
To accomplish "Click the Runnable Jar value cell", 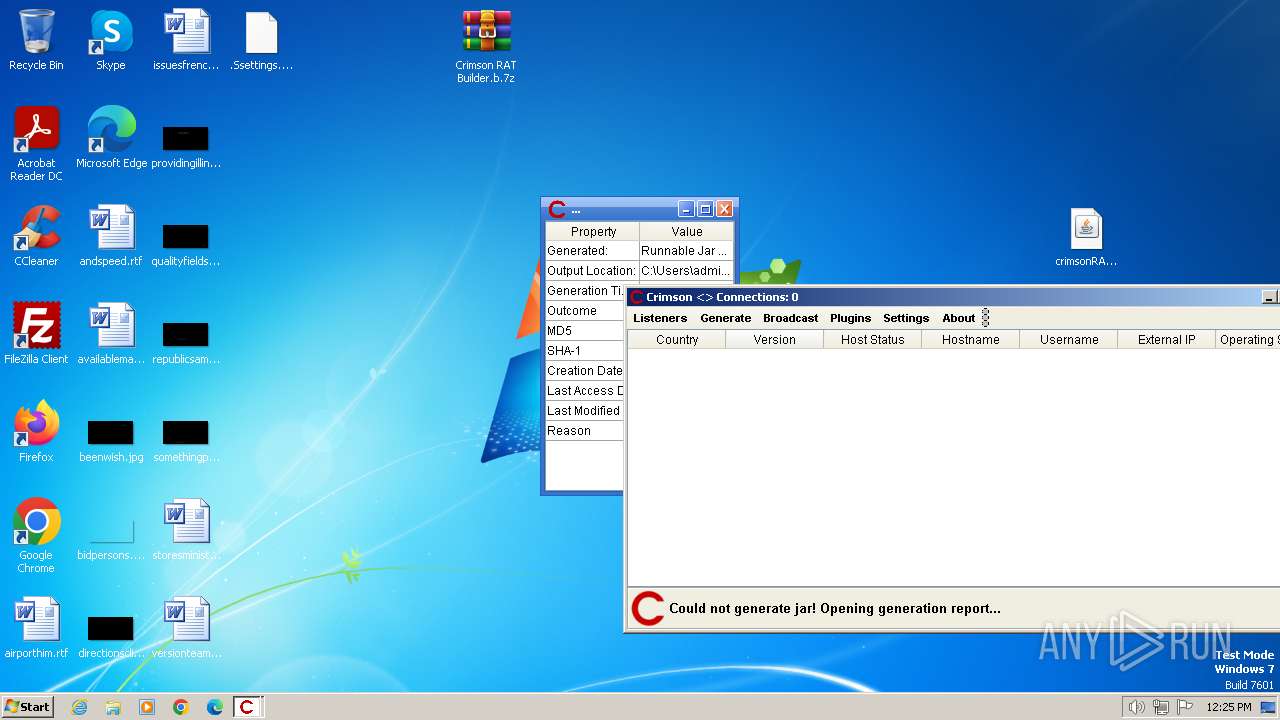I will (686, 251).
